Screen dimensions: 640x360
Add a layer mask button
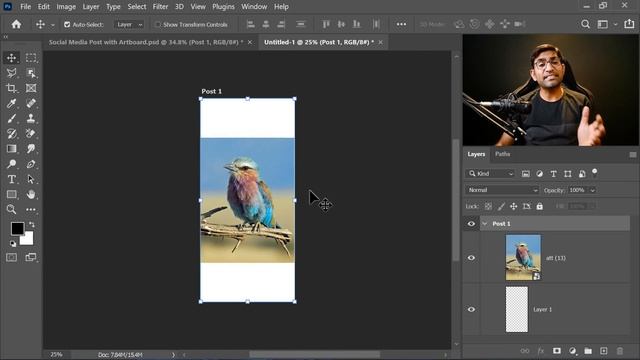(x=556, y=351)
